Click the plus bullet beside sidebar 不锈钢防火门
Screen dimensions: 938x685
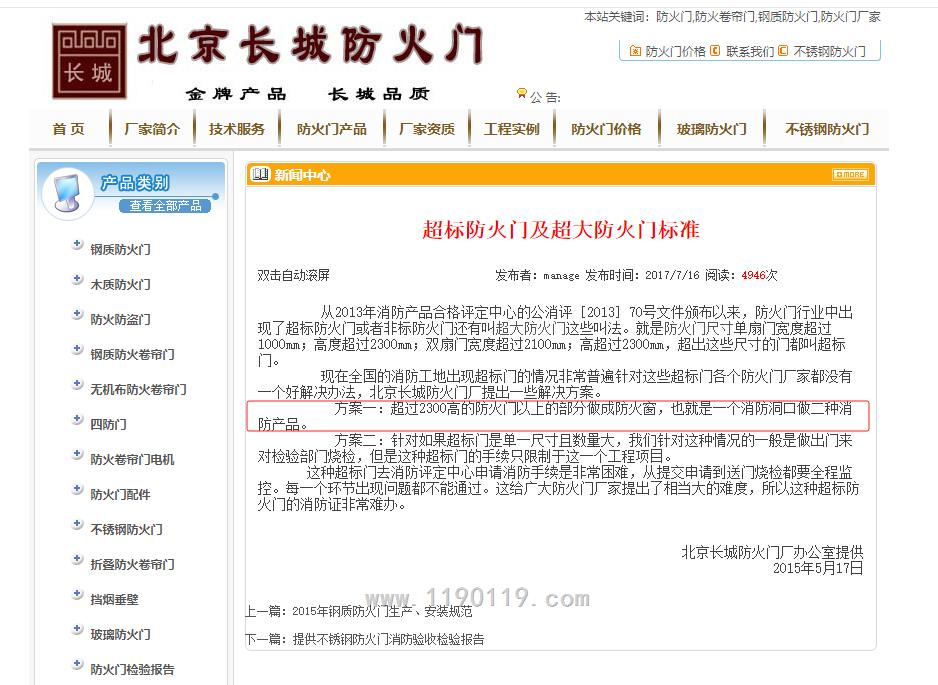tap(77, 524)
